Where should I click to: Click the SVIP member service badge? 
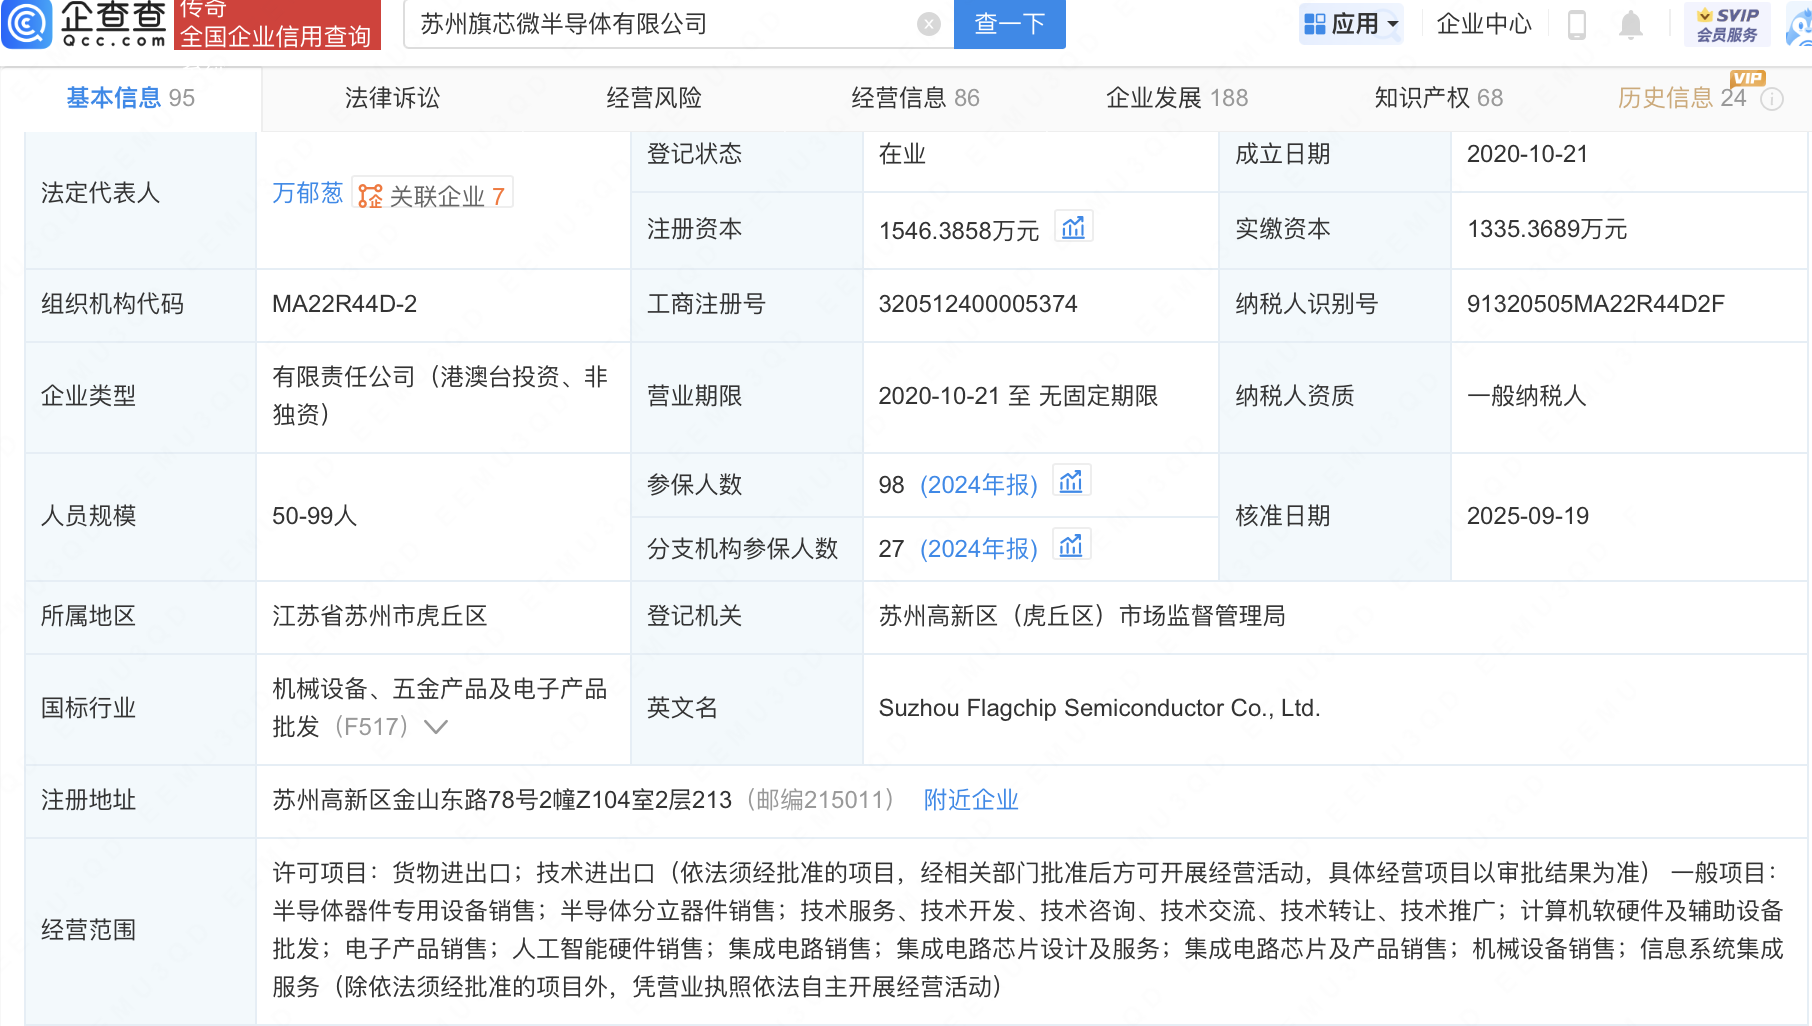coord(1727,24)
